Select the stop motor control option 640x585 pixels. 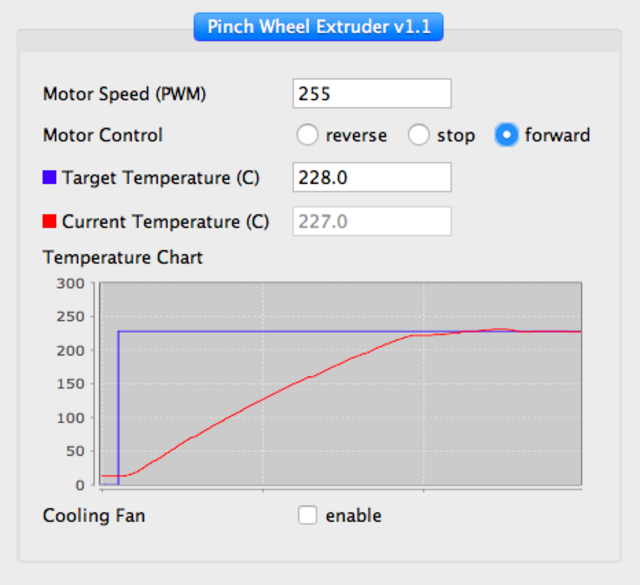(x=418, y=135)
